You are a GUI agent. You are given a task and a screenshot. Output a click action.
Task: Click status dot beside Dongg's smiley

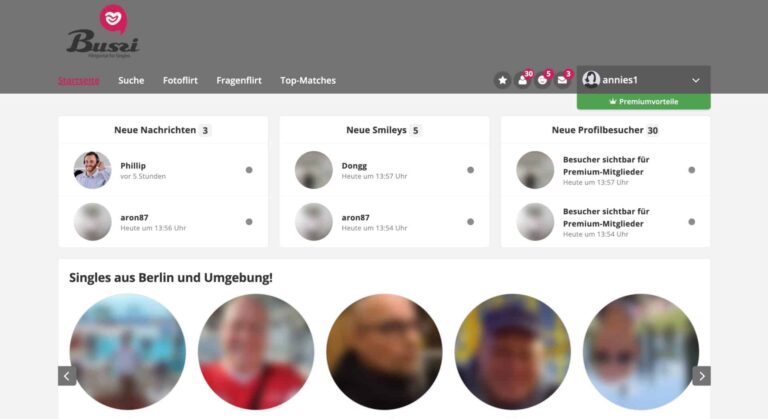470,170
